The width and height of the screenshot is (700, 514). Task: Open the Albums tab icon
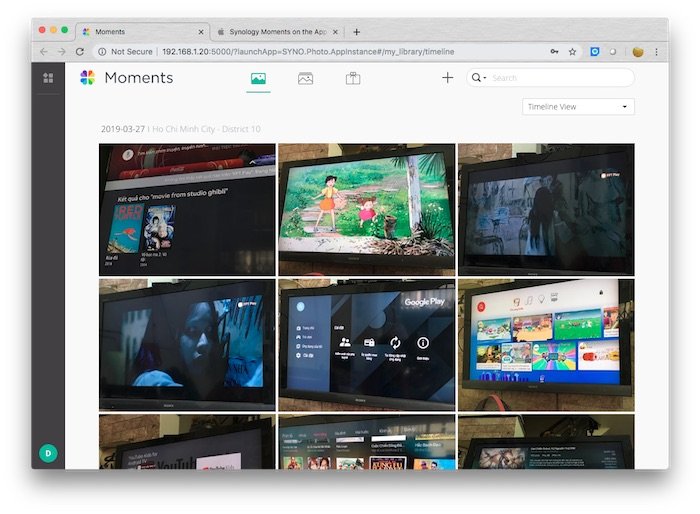click(x=305, y=79)
